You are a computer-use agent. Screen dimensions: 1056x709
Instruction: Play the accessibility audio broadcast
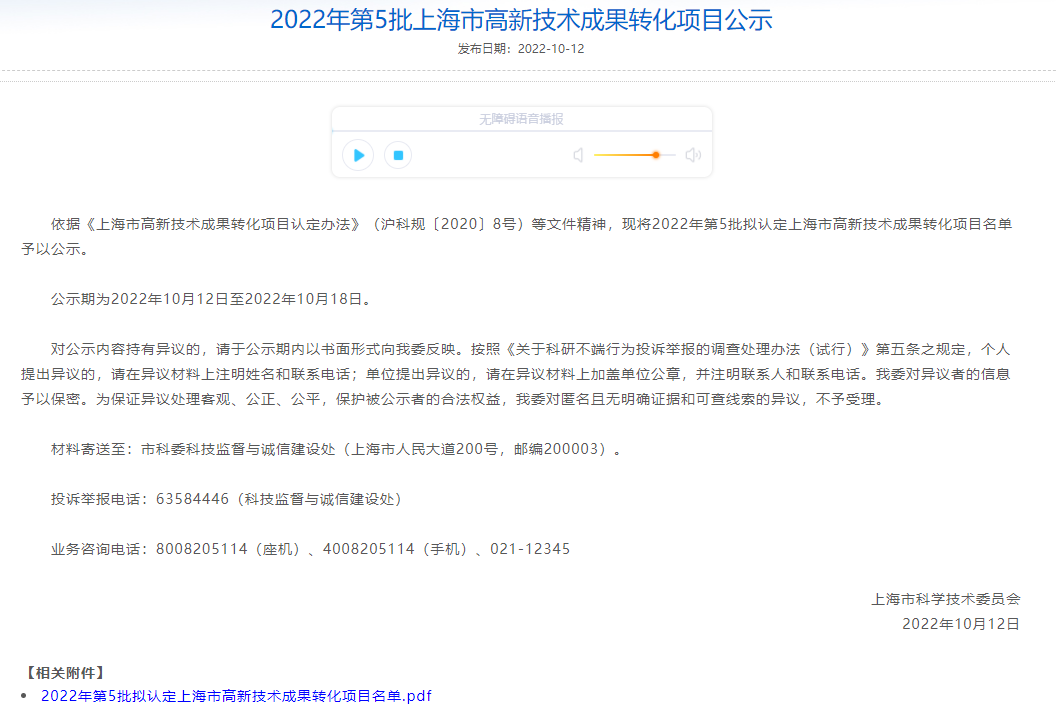click(x=358, y=156)
